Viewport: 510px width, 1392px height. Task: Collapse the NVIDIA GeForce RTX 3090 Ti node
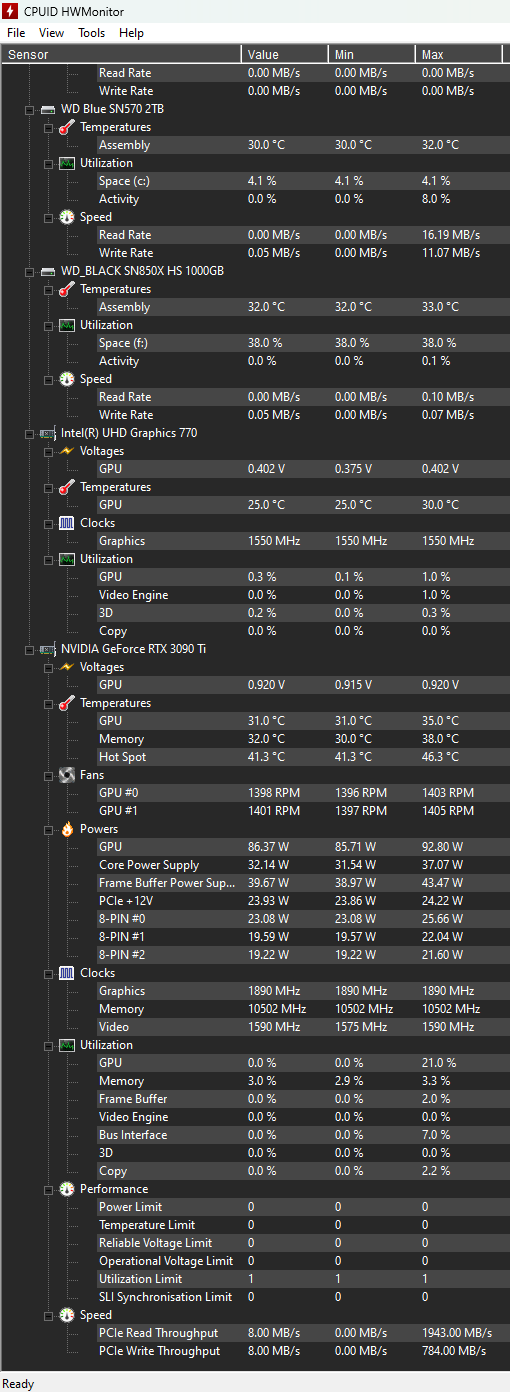[28, 649]
